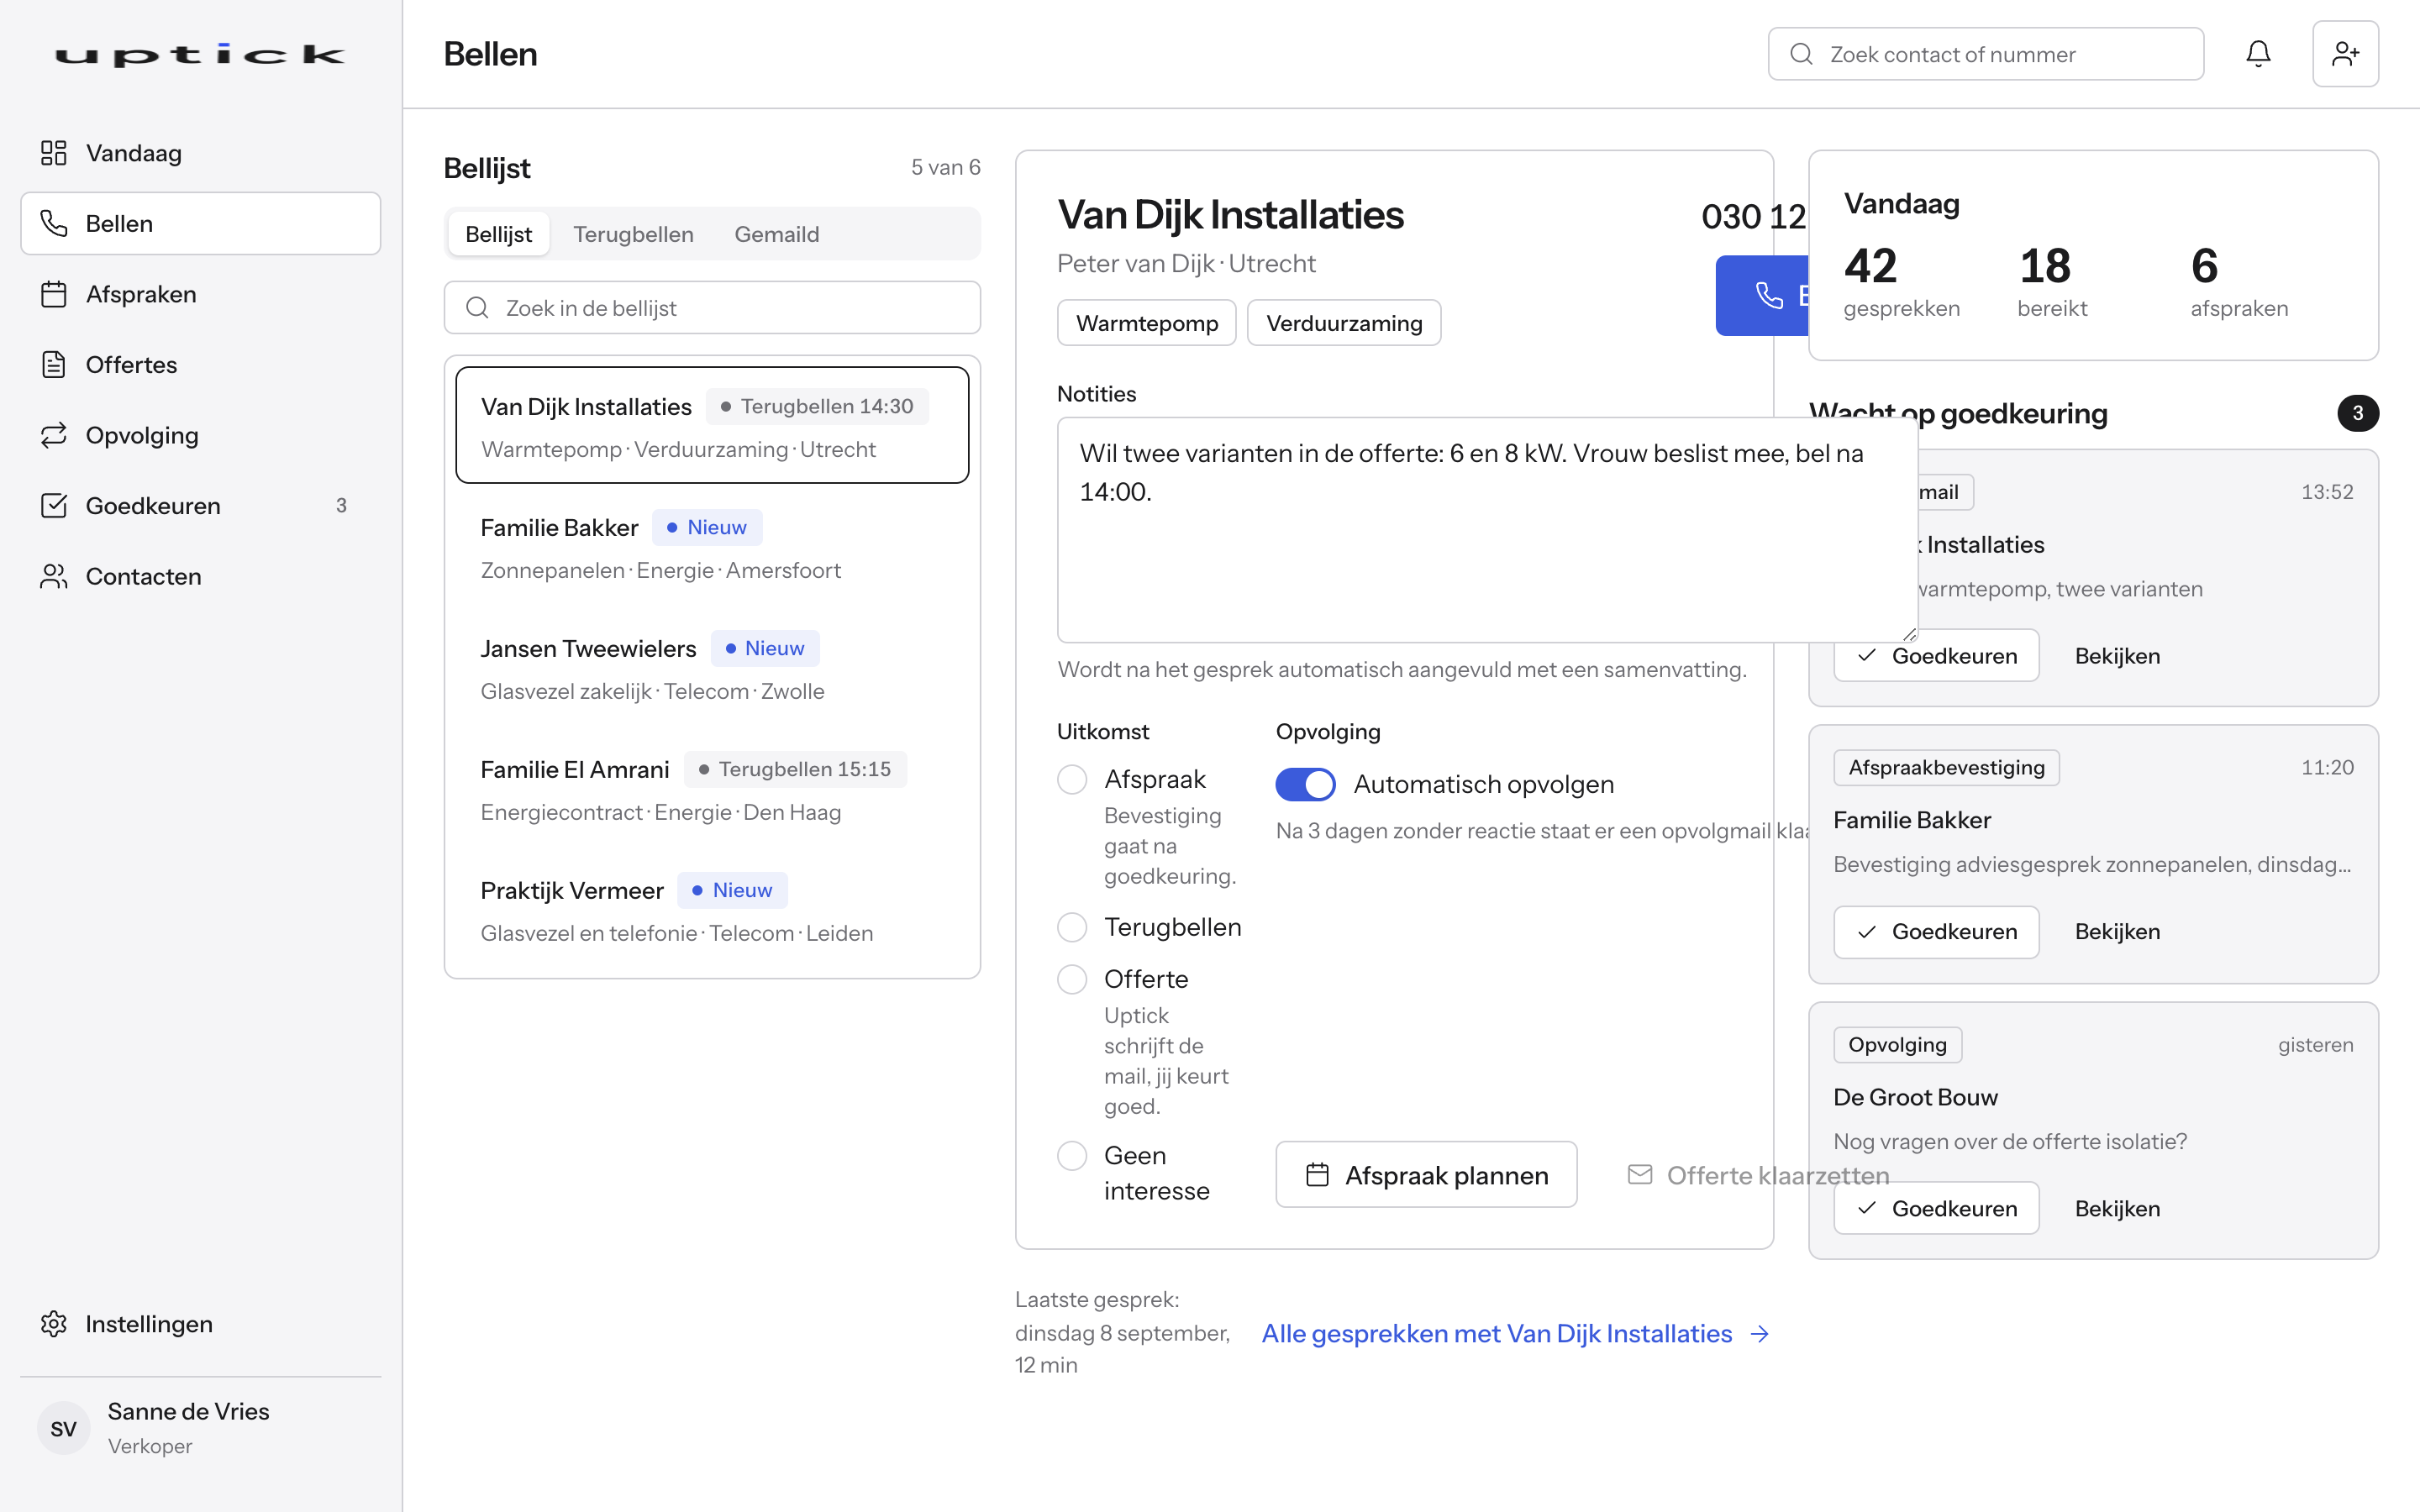Viewport: 2420px width, 1512px height.
Task: Click the Uptick logo
Action: pos(200,55)
